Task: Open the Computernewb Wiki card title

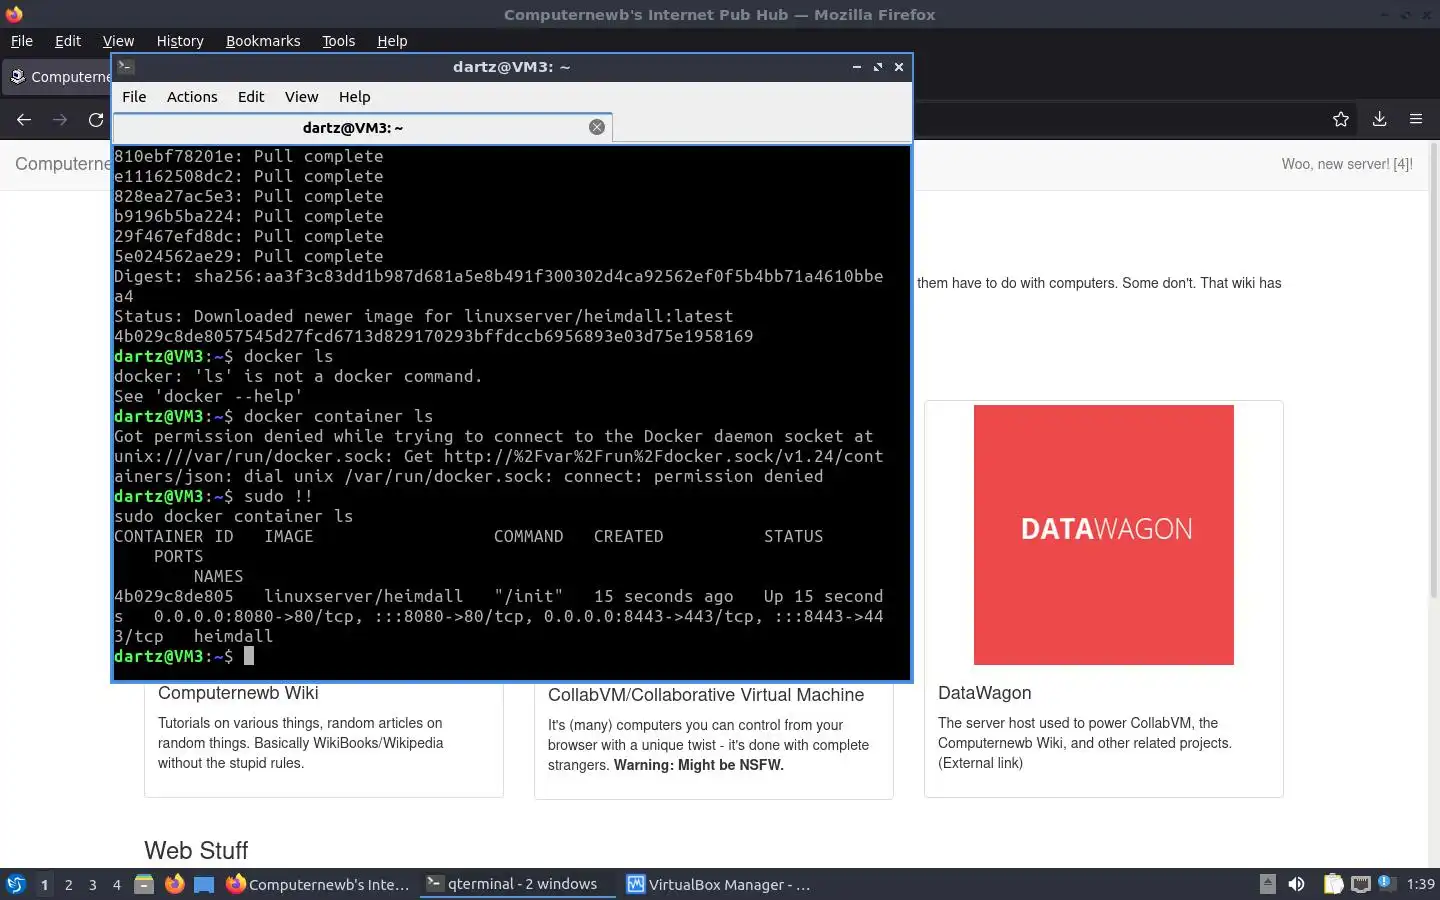Action: point(238,693)
